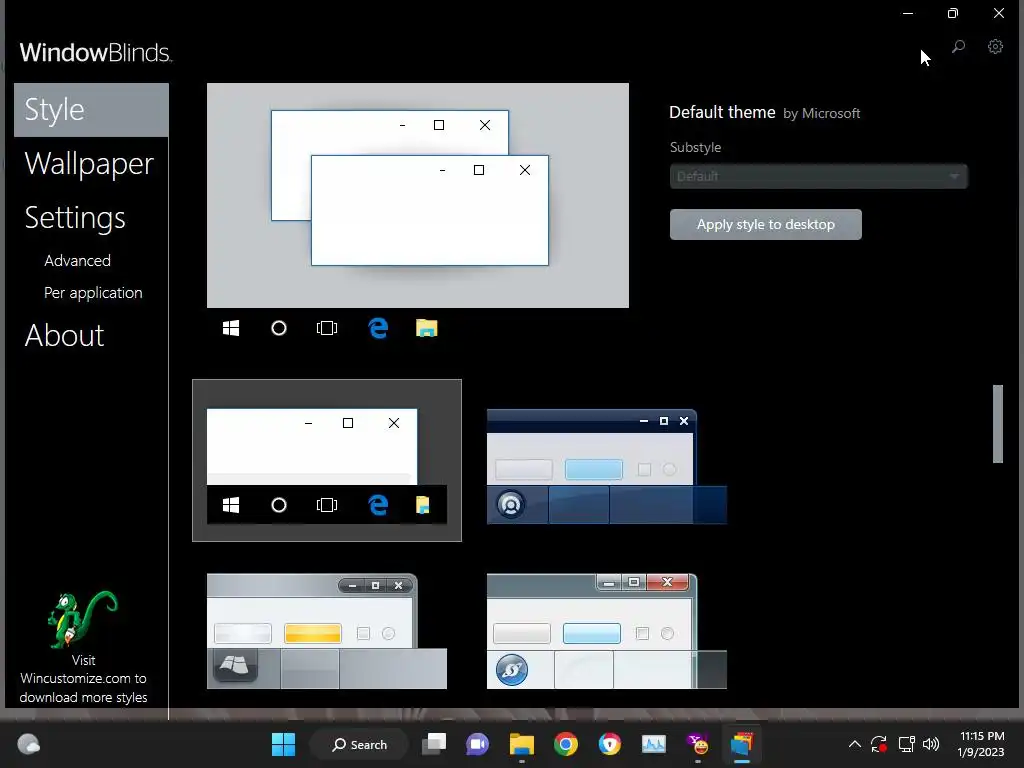1024x768 pixels.
Task: Launch Google Chrome from the taskbar
Action: tap(566, 744)
